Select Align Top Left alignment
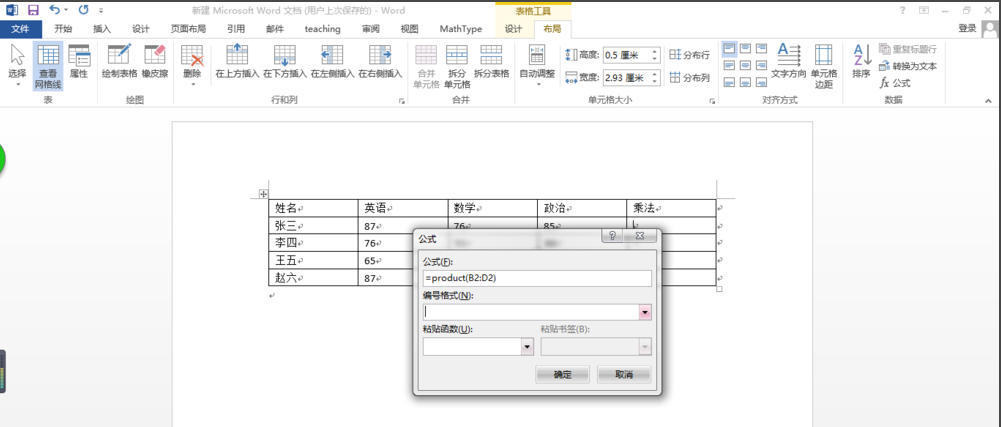 (x=729, y=49)
